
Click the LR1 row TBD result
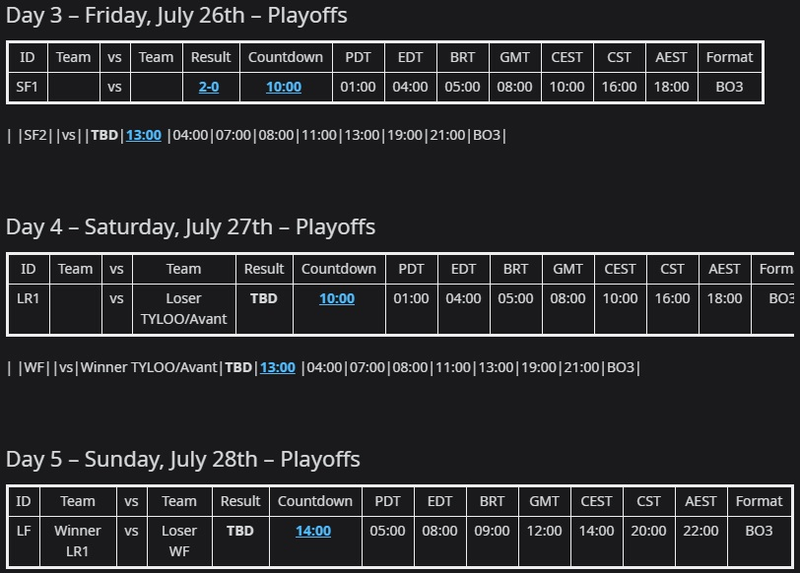pos(264,298)
